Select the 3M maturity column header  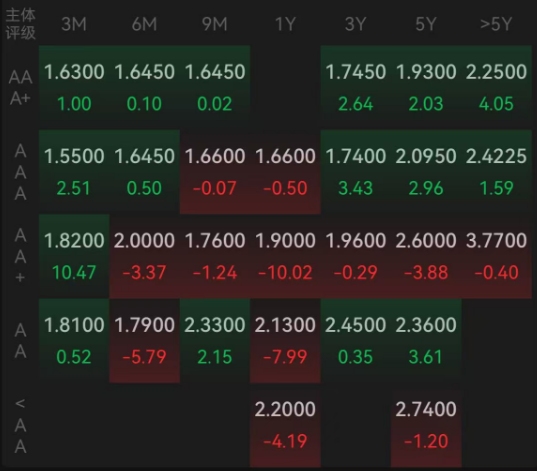[x=74, y=24]
